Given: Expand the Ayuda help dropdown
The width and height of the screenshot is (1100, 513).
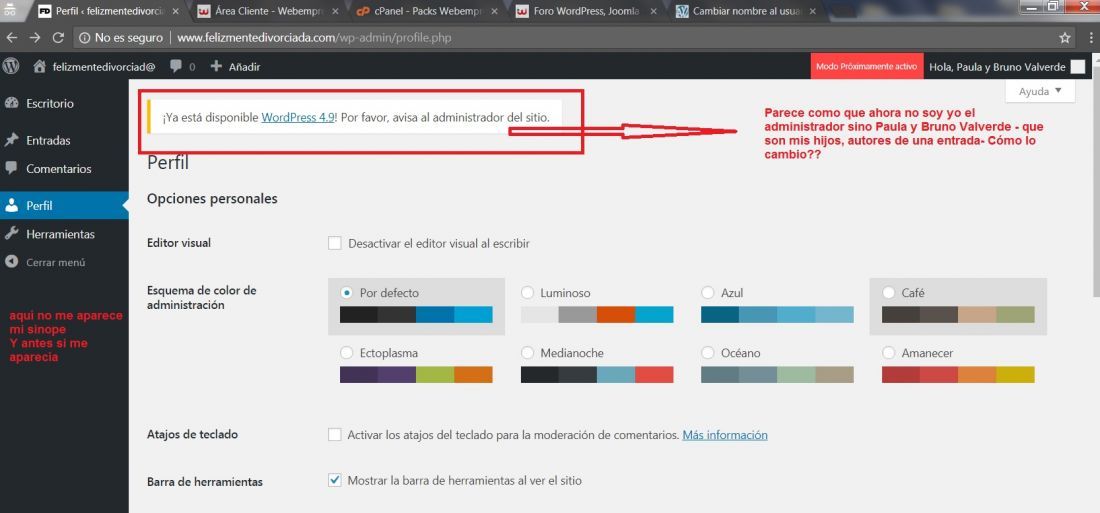Looking at the screenshot, I should pyautogui.click(x=1040, y=91).
